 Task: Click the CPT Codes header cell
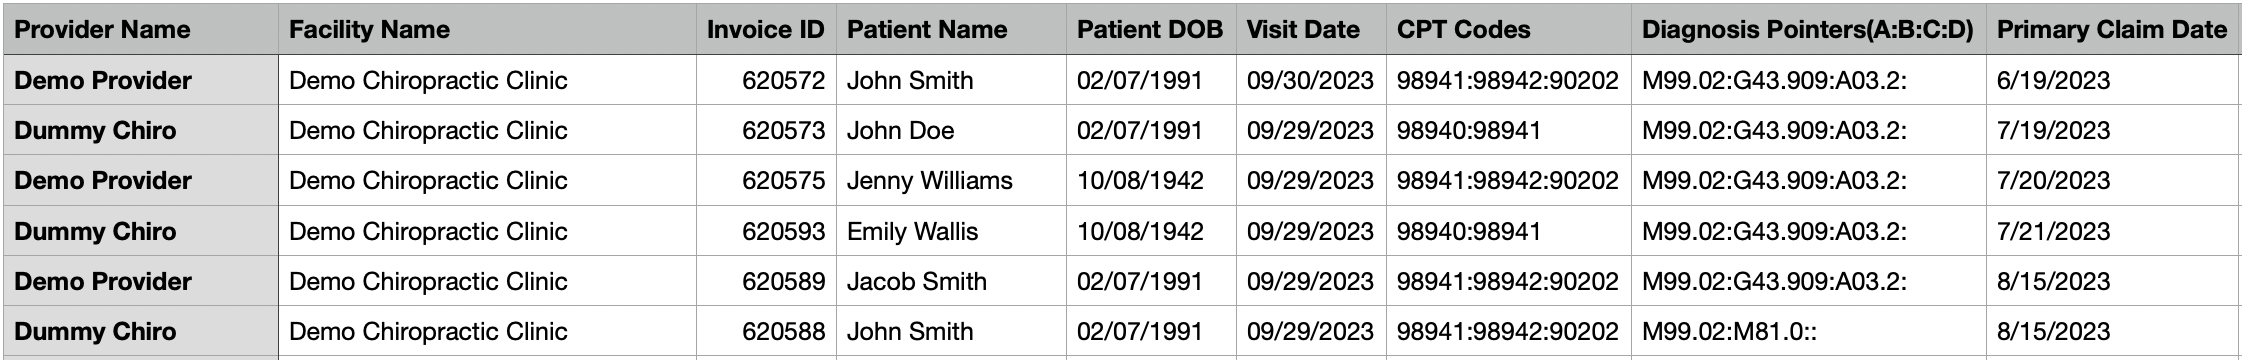[1509, 30]
